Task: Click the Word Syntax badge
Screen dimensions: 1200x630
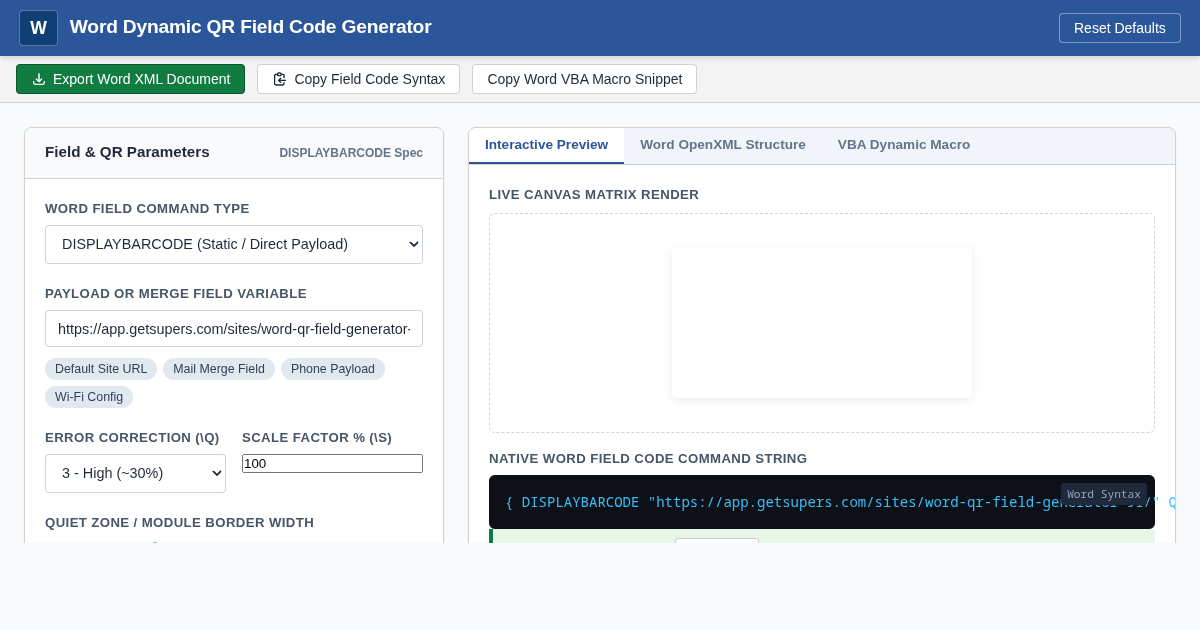Action: tap(1104, 494)
